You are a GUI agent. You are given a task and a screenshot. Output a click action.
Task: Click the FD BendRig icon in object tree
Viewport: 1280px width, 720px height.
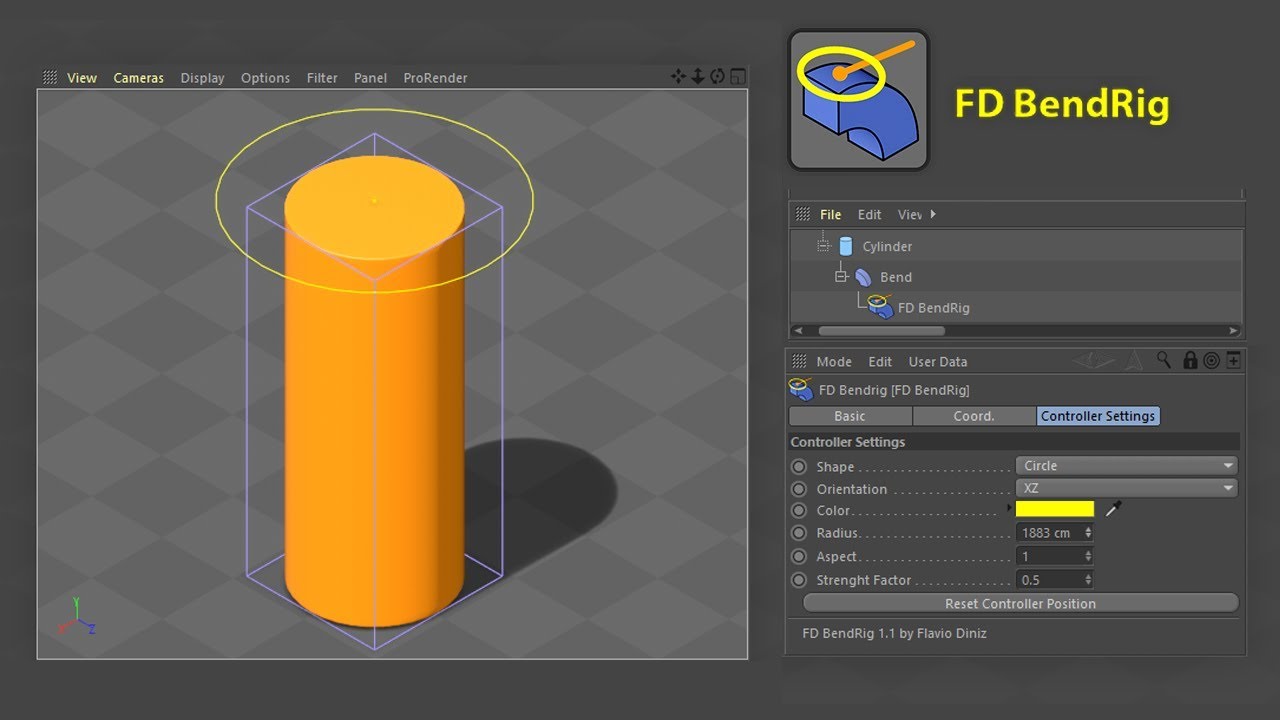pyautogui.click(x=880, y=307)
